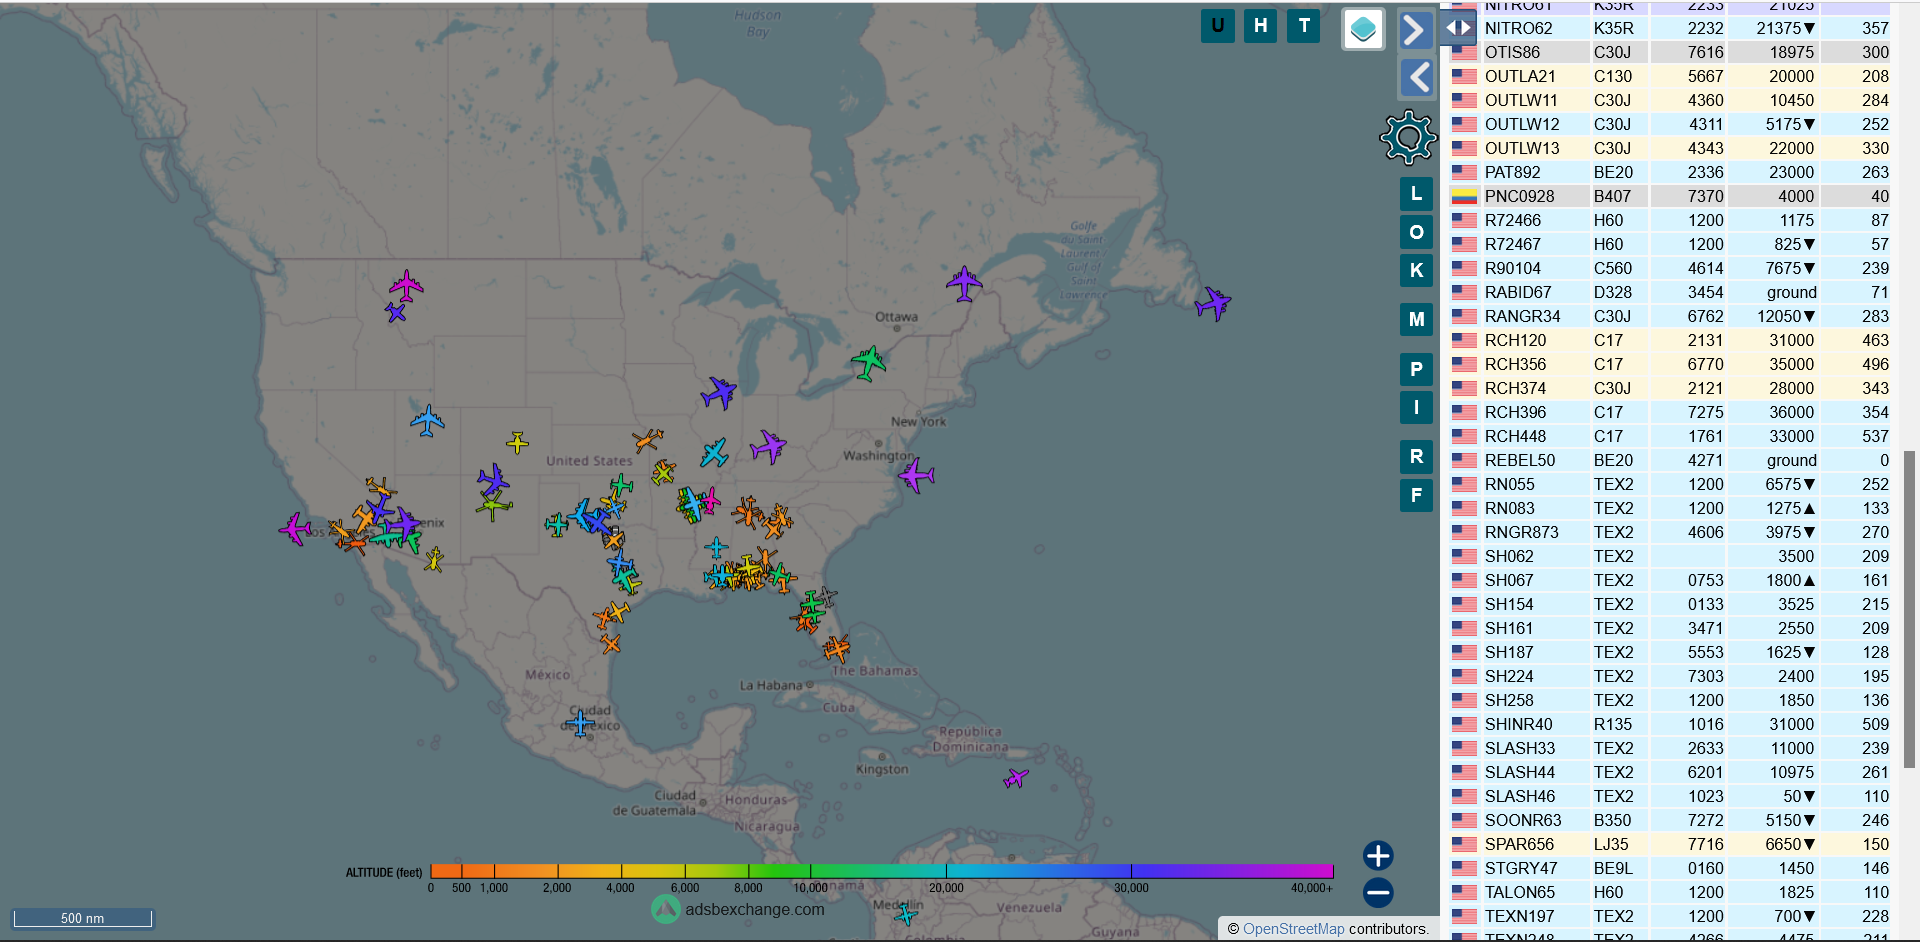Click the U filter button
This screenshot has height=942, width=1920.
pyautogui.click(x=1217, y=26)
